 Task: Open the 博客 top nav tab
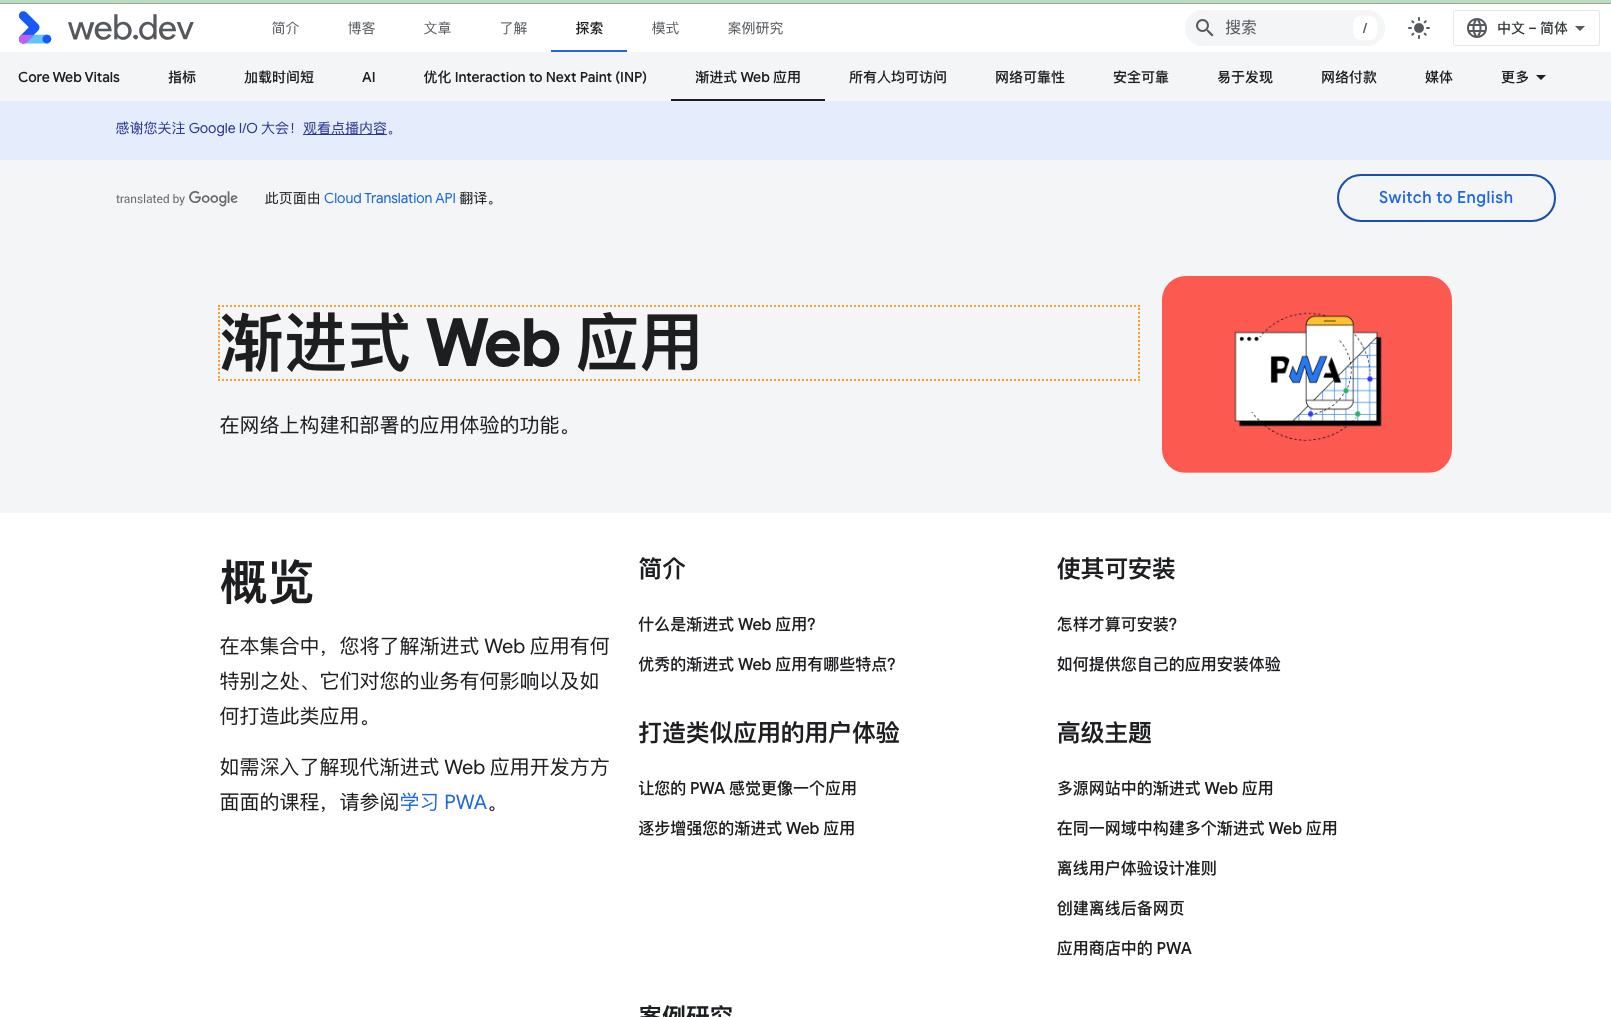(x=361, y=28)
